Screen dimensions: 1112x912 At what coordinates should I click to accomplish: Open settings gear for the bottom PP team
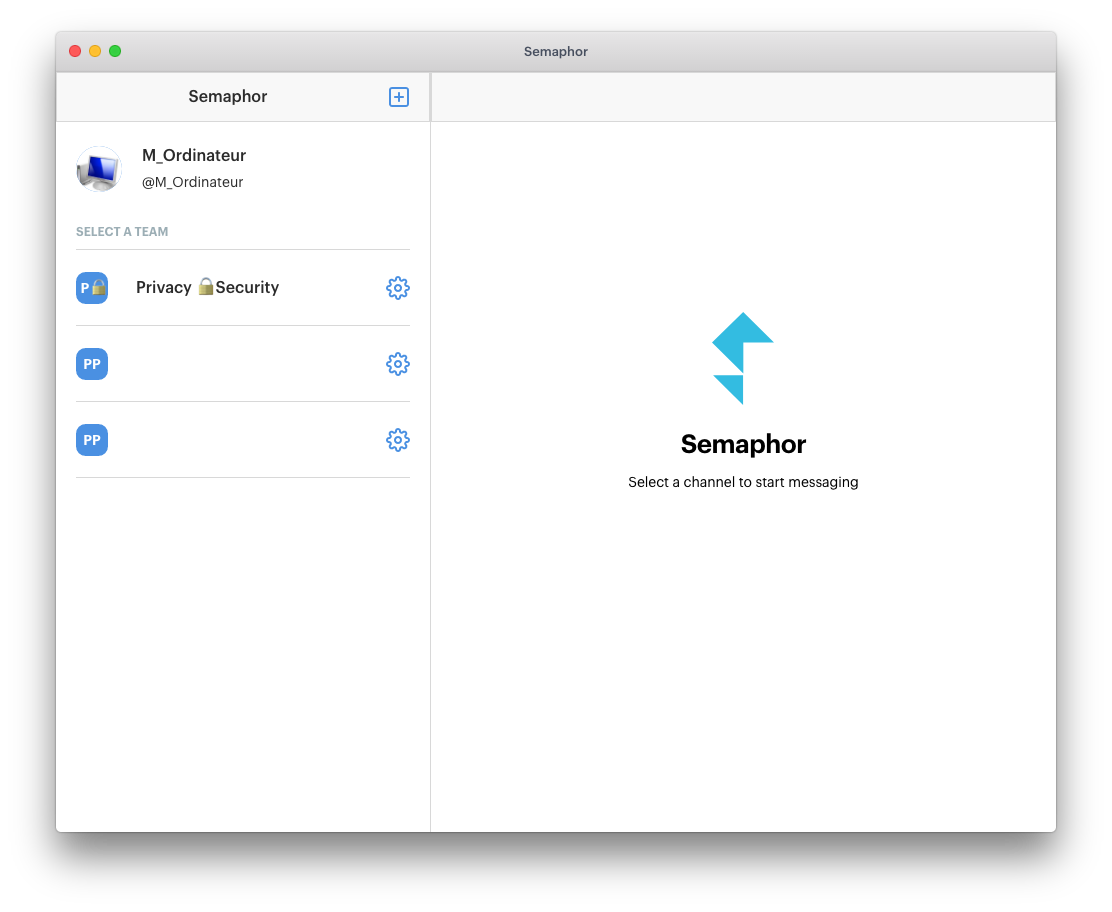(x=398, y=440)
